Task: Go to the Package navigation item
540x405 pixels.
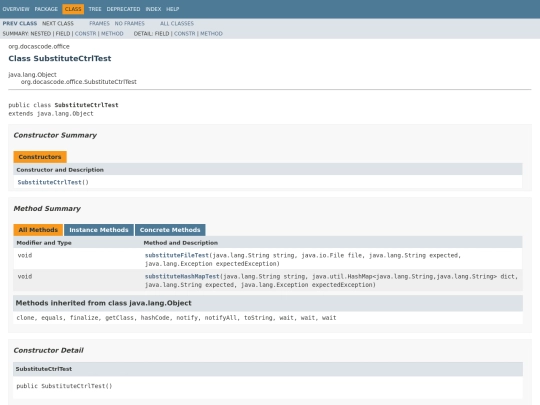Action: tap(46, 9)
